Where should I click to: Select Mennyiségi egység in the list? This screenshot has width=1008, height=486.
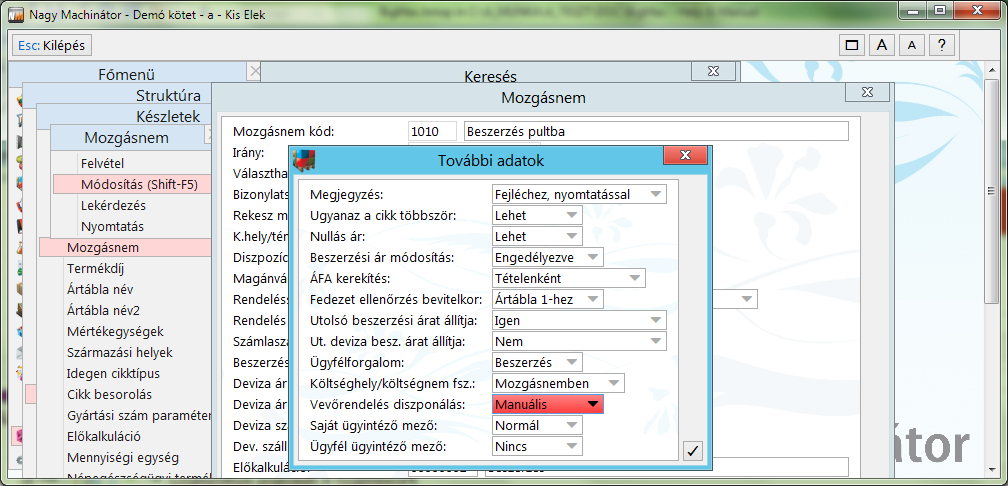point(125,458)
